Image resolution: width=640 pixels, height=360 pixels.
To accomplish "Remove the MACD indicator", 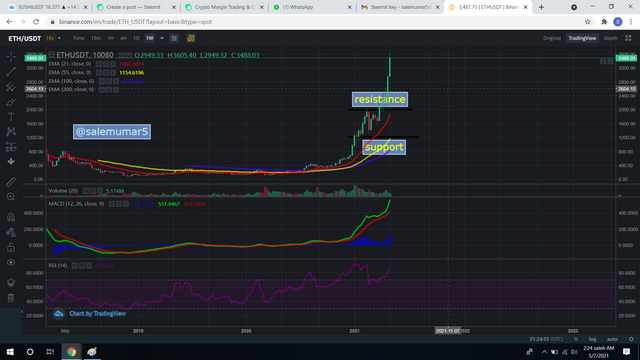I will tap(126, 204).
